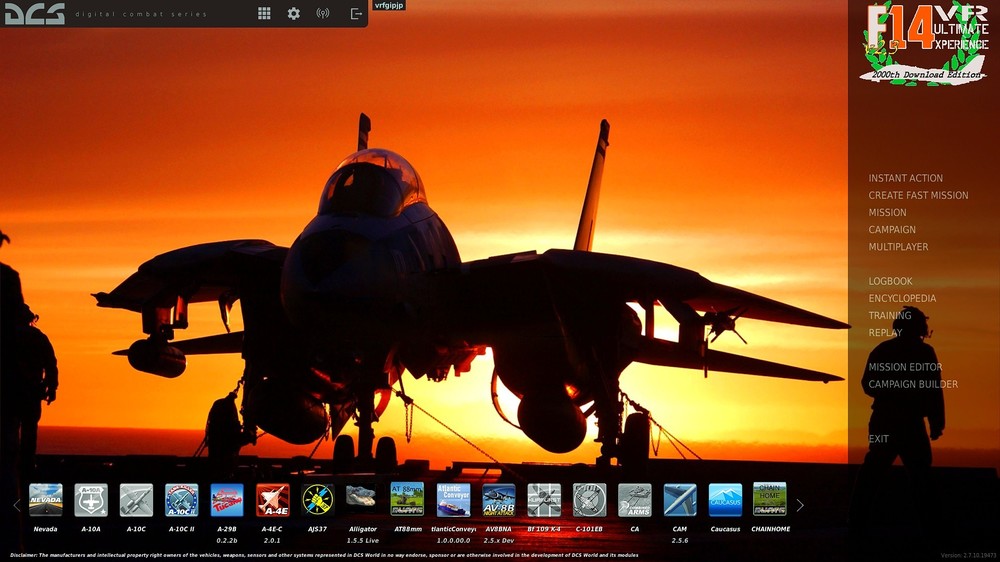1000x562 pixels.
Task: Open the module manager grid icon
Action: click(x=264, y=14)
